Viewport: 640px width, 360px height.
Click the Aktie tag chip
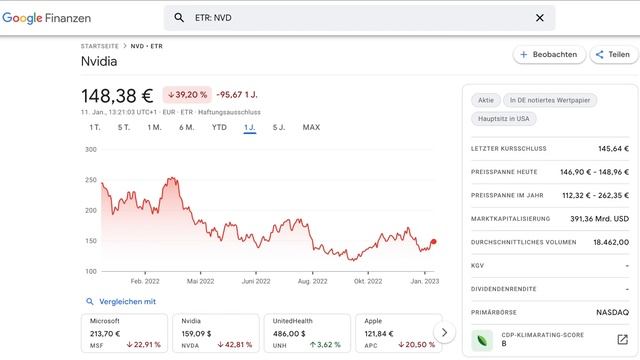[486, 100]
